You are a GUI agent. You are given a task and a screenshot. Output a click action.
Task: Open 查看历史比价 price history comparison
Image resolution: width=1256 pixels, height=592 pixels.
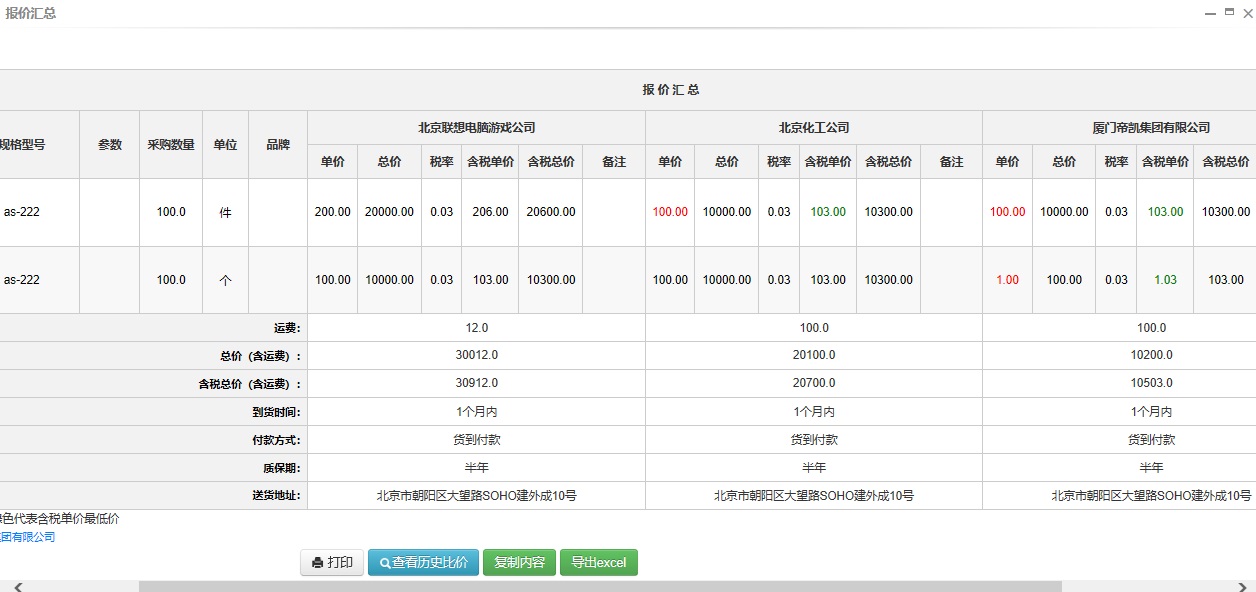pyautogui.click(x=423, y=563)
